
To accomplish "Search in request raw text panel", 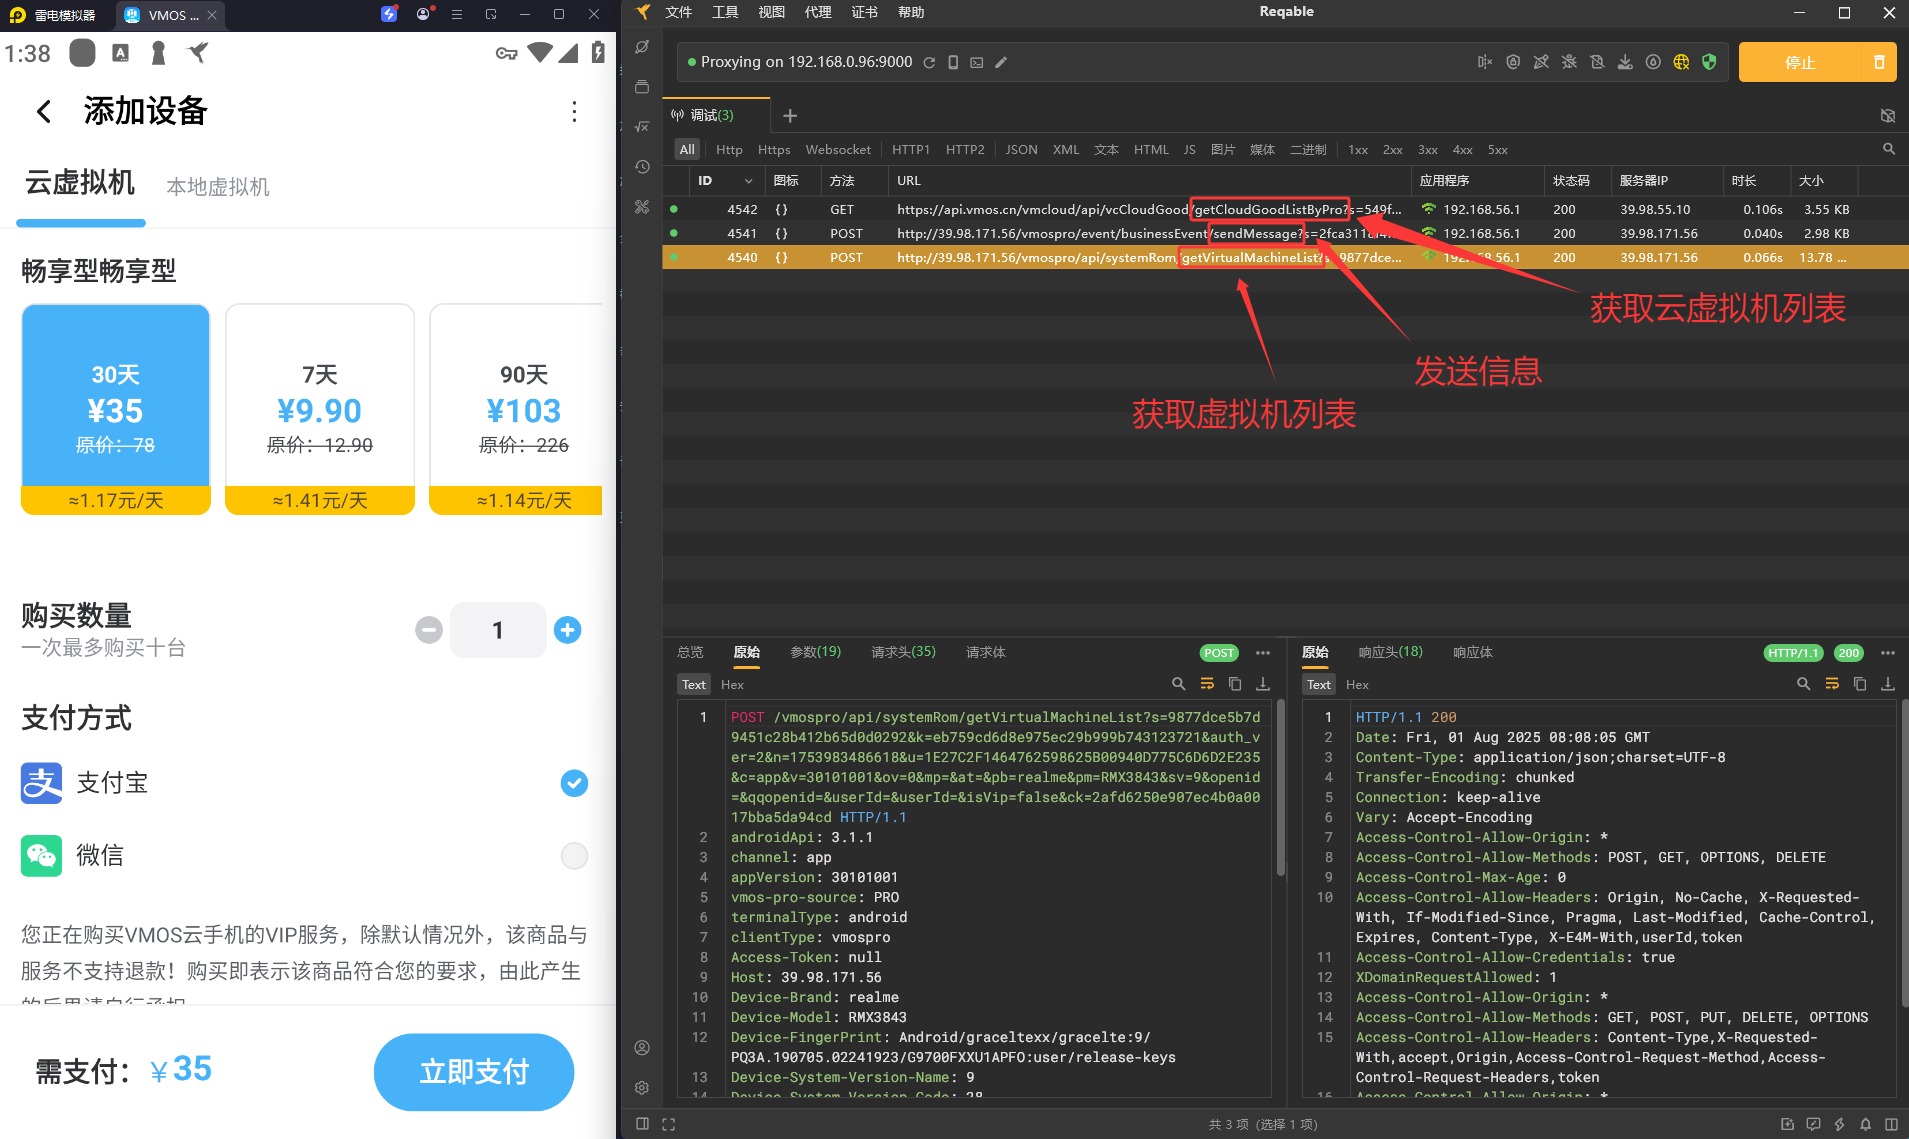I will [x=1179, y=684].
